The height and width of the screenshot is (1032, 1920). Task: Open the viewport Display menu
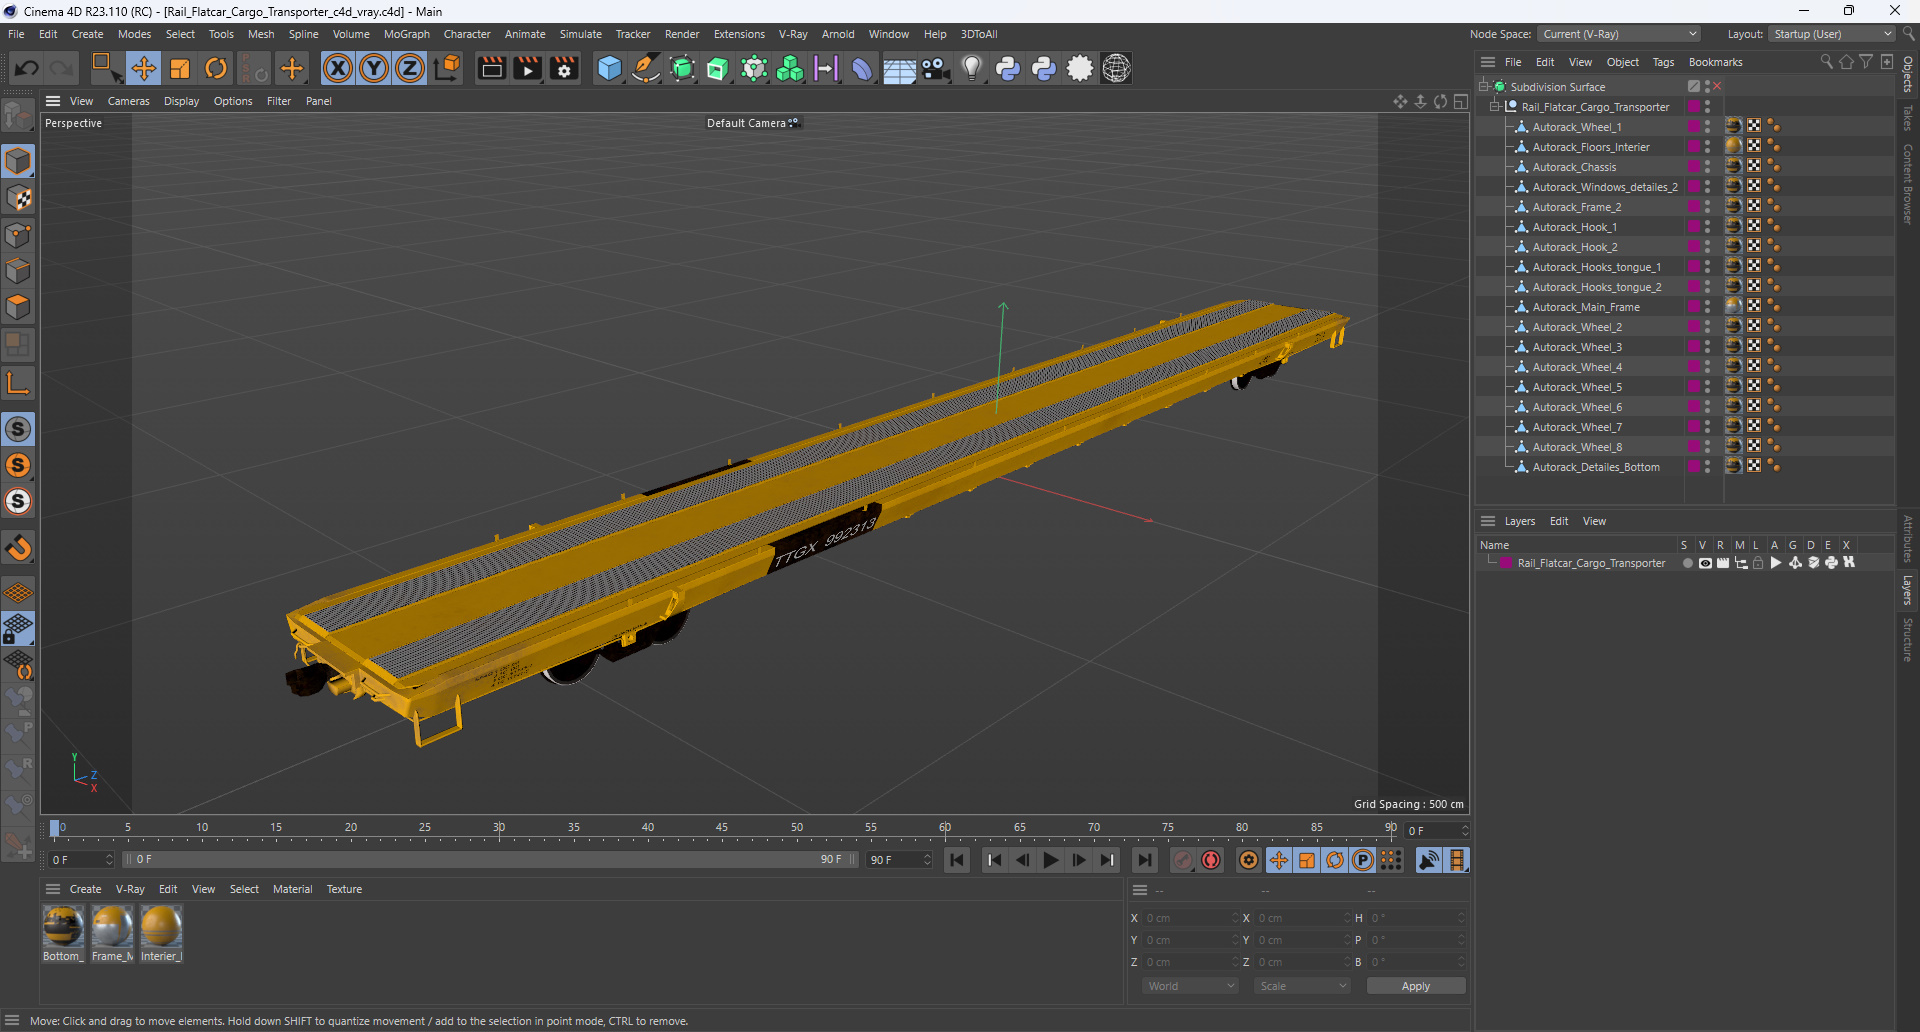(181, 101)
